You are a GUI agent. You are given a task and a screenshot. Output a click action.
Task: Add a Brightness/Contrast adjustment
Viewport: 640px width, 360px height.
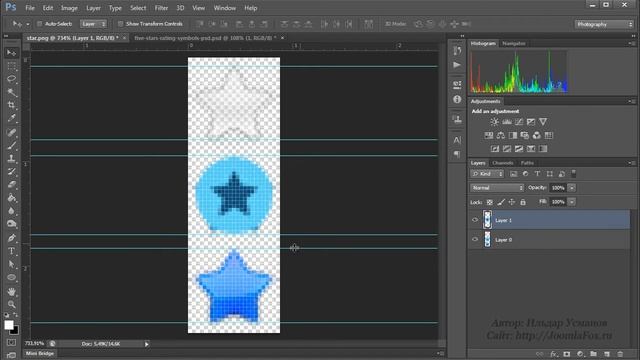494,122
